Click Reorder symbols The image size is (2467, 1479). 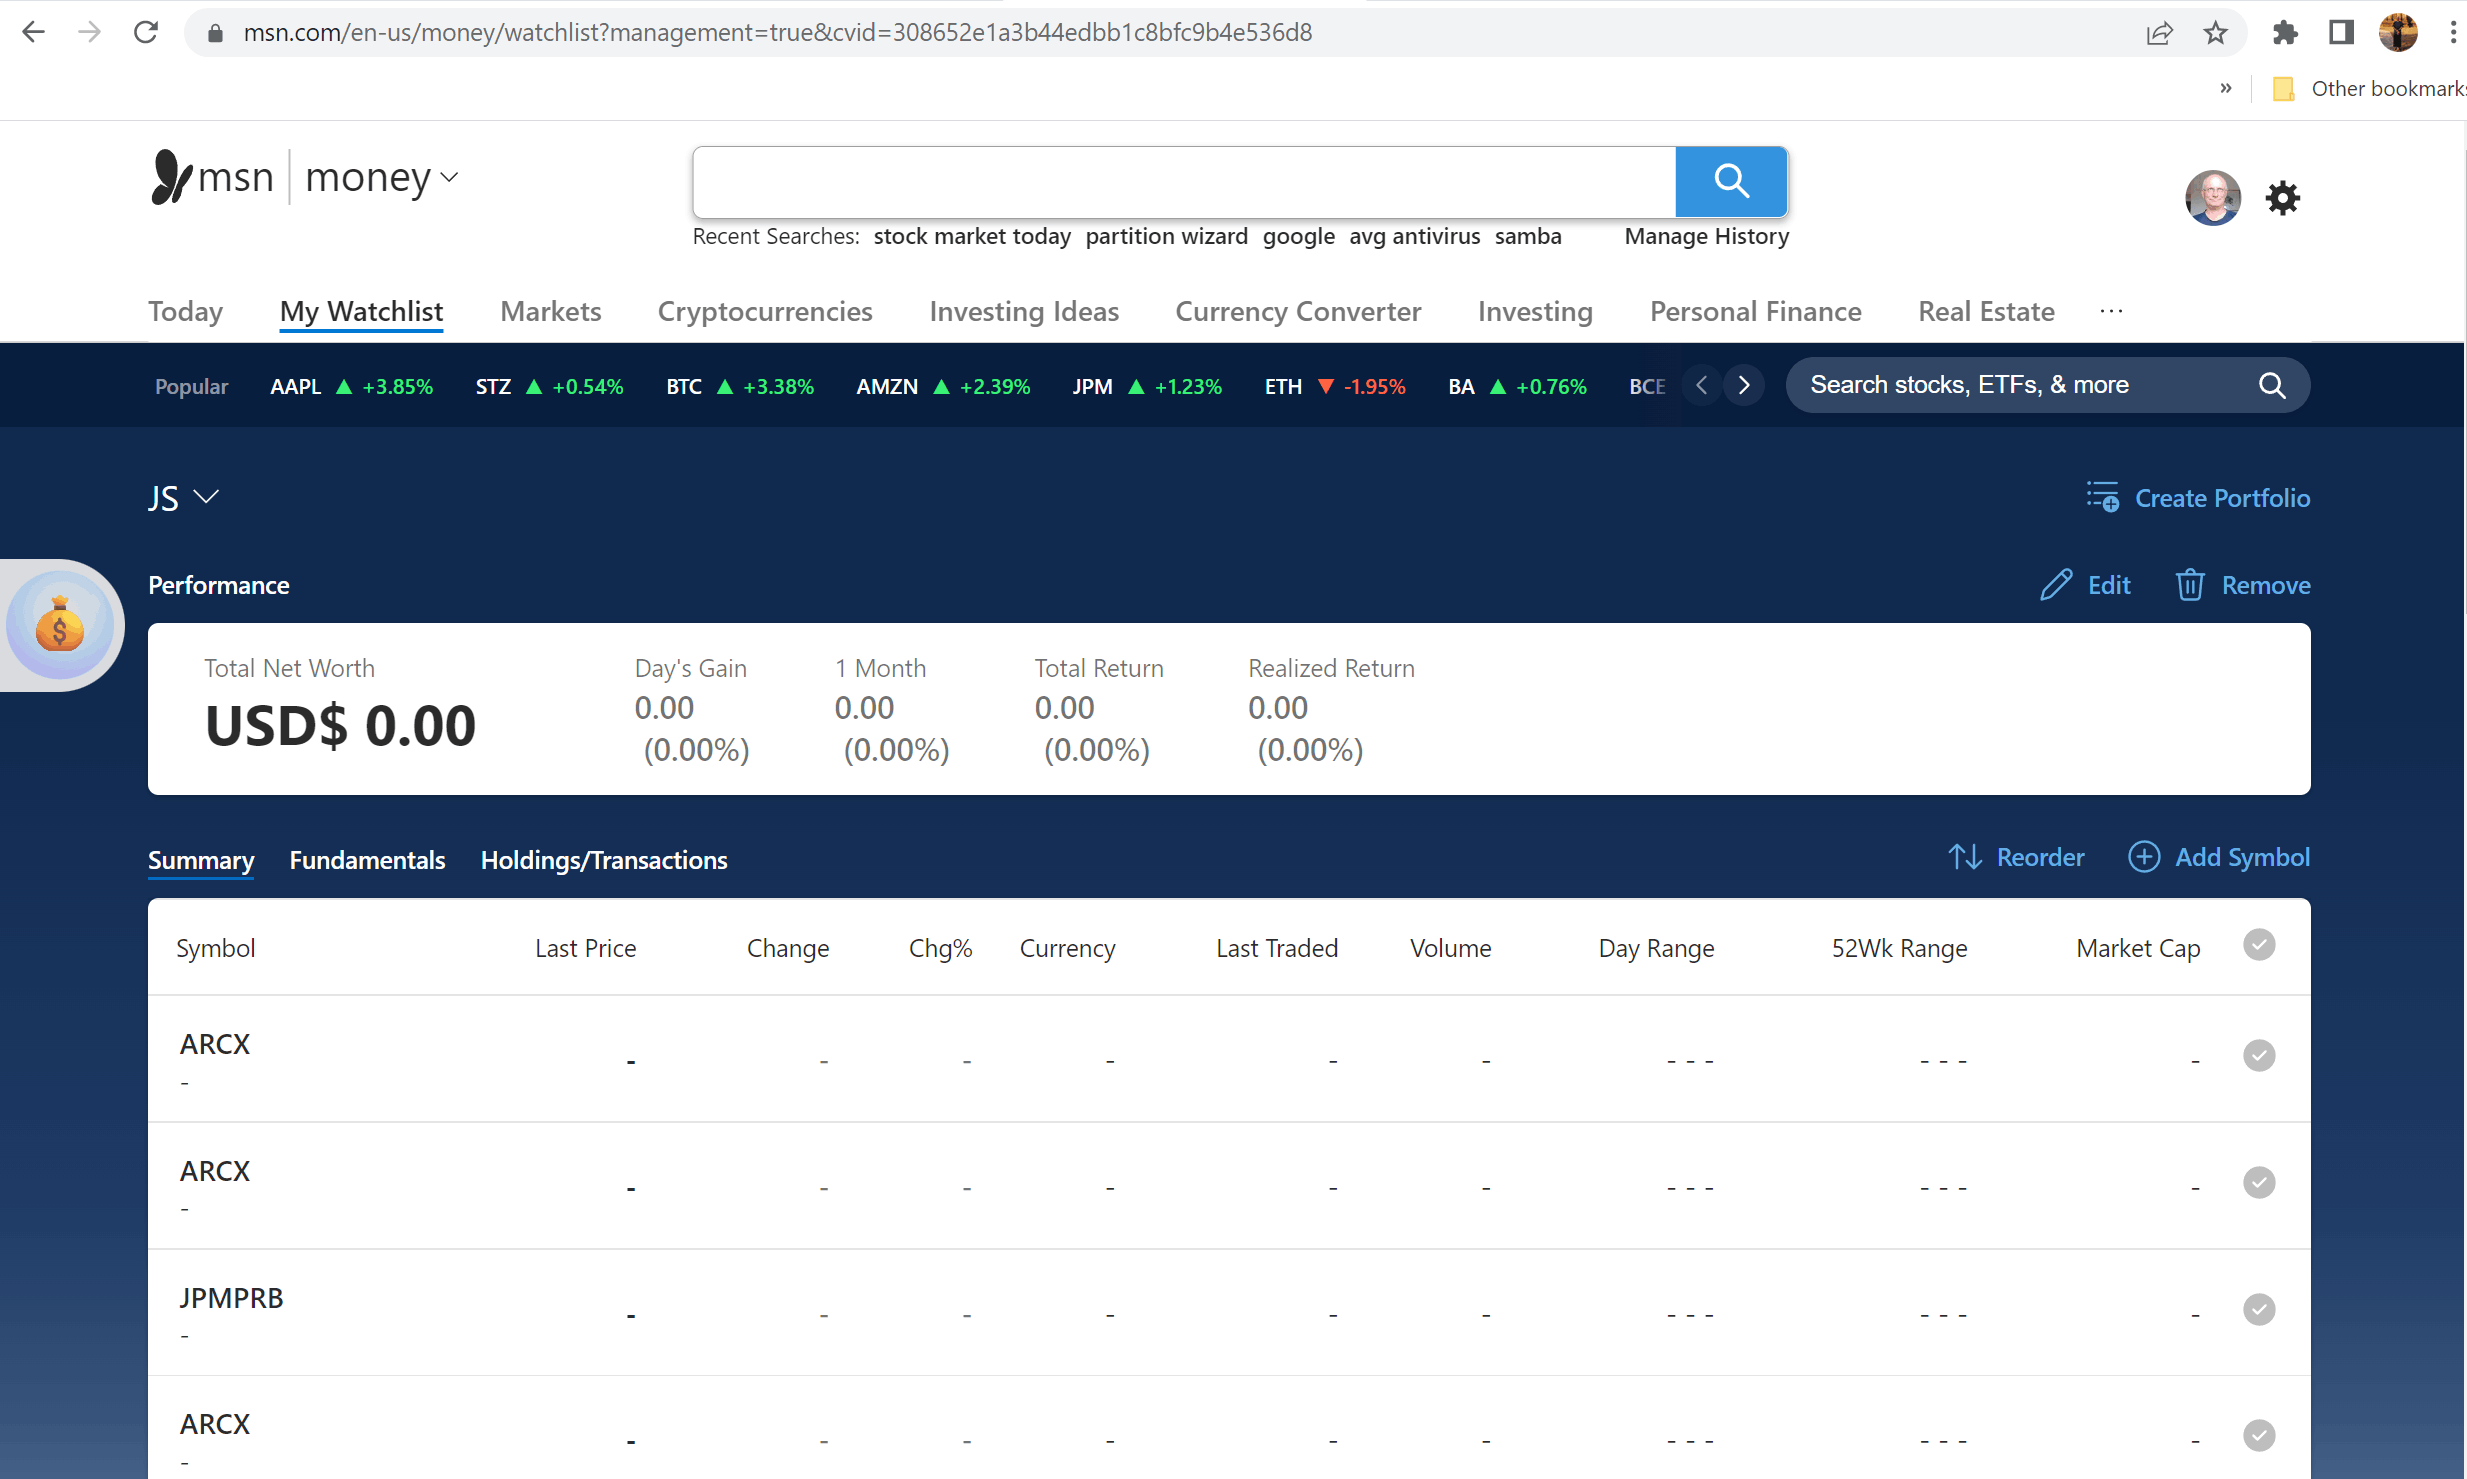2015,857
